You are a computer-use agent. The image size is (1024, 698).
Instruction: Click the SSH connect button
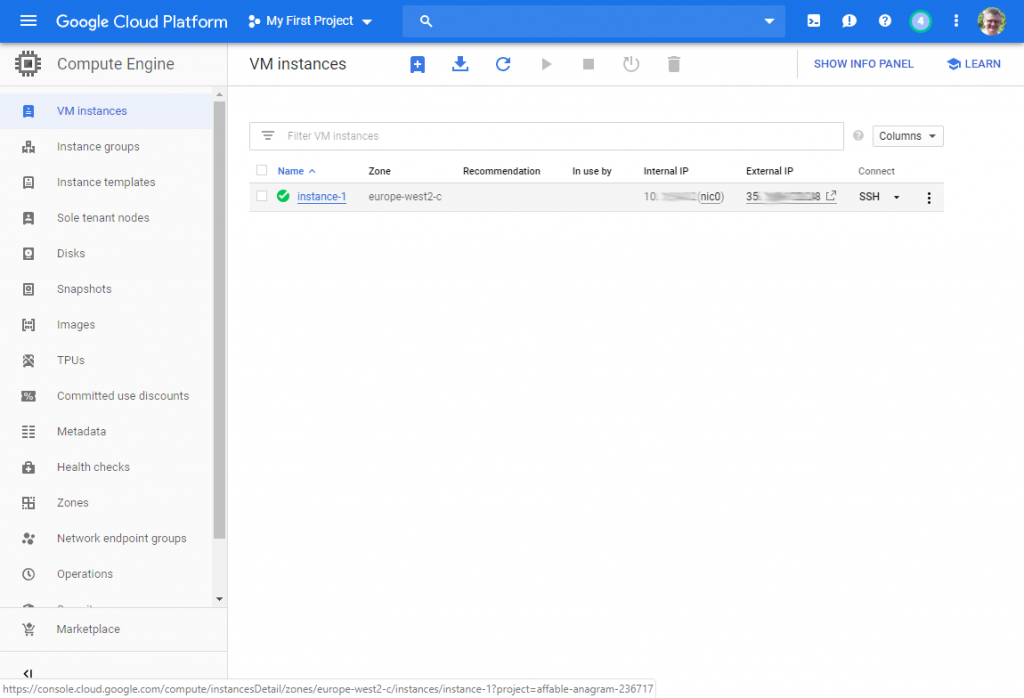click(869, 197)
